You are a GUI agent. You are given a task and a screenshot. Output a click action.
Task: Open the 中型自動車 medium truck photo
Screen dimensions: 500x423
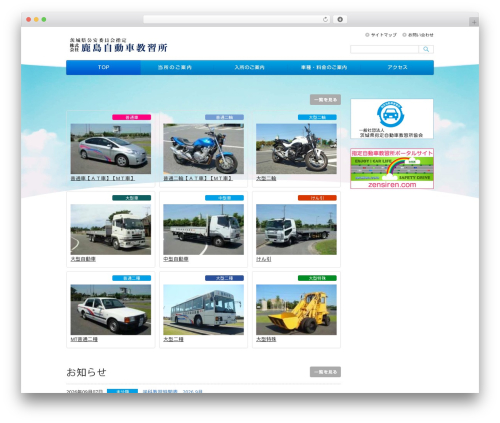coord(203,230)
